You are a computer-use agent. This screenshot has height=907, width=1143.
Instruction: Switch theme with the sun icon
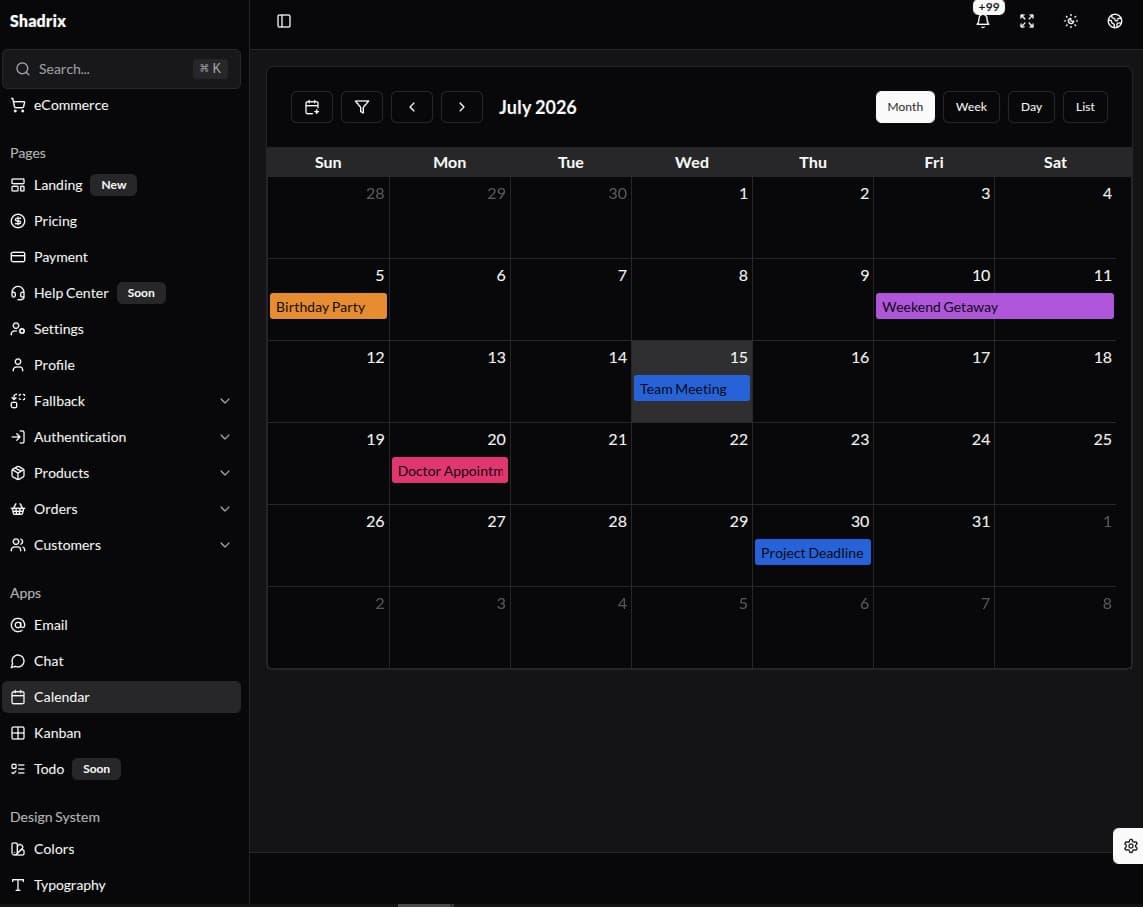pos(1071,21)
